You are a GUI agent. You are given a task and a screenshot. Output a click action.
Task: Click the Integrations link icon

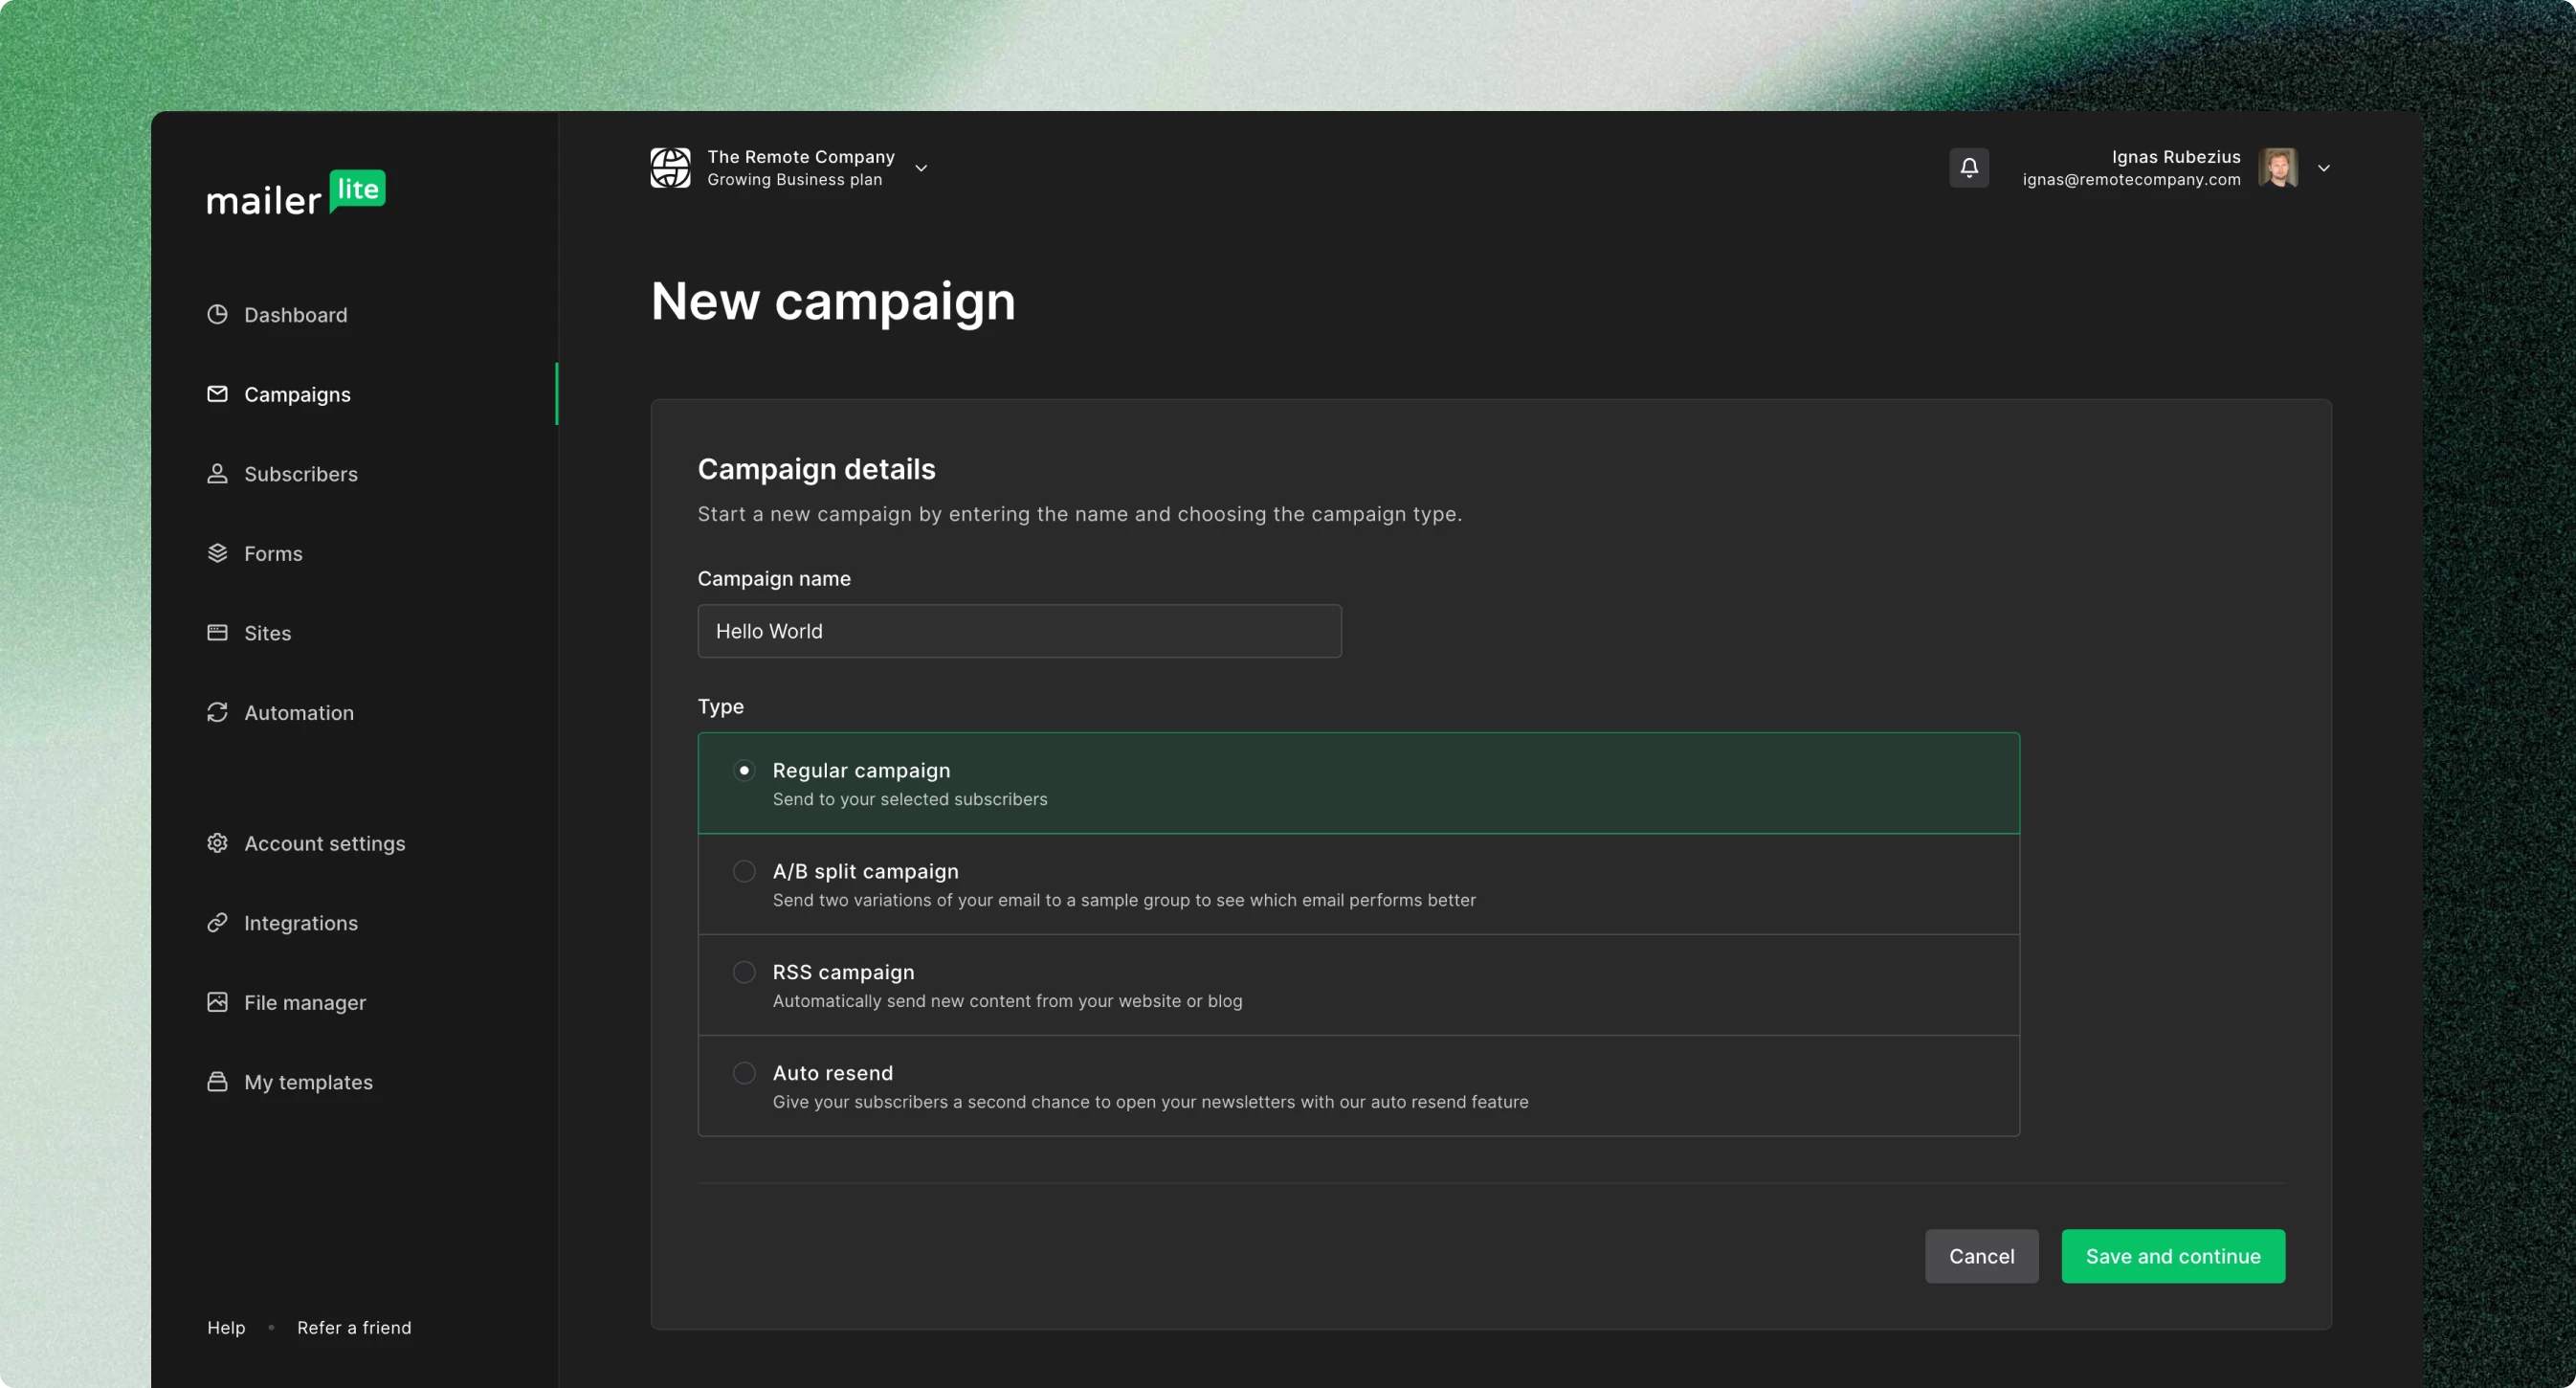pyautogui.click(x=217, y=922)
